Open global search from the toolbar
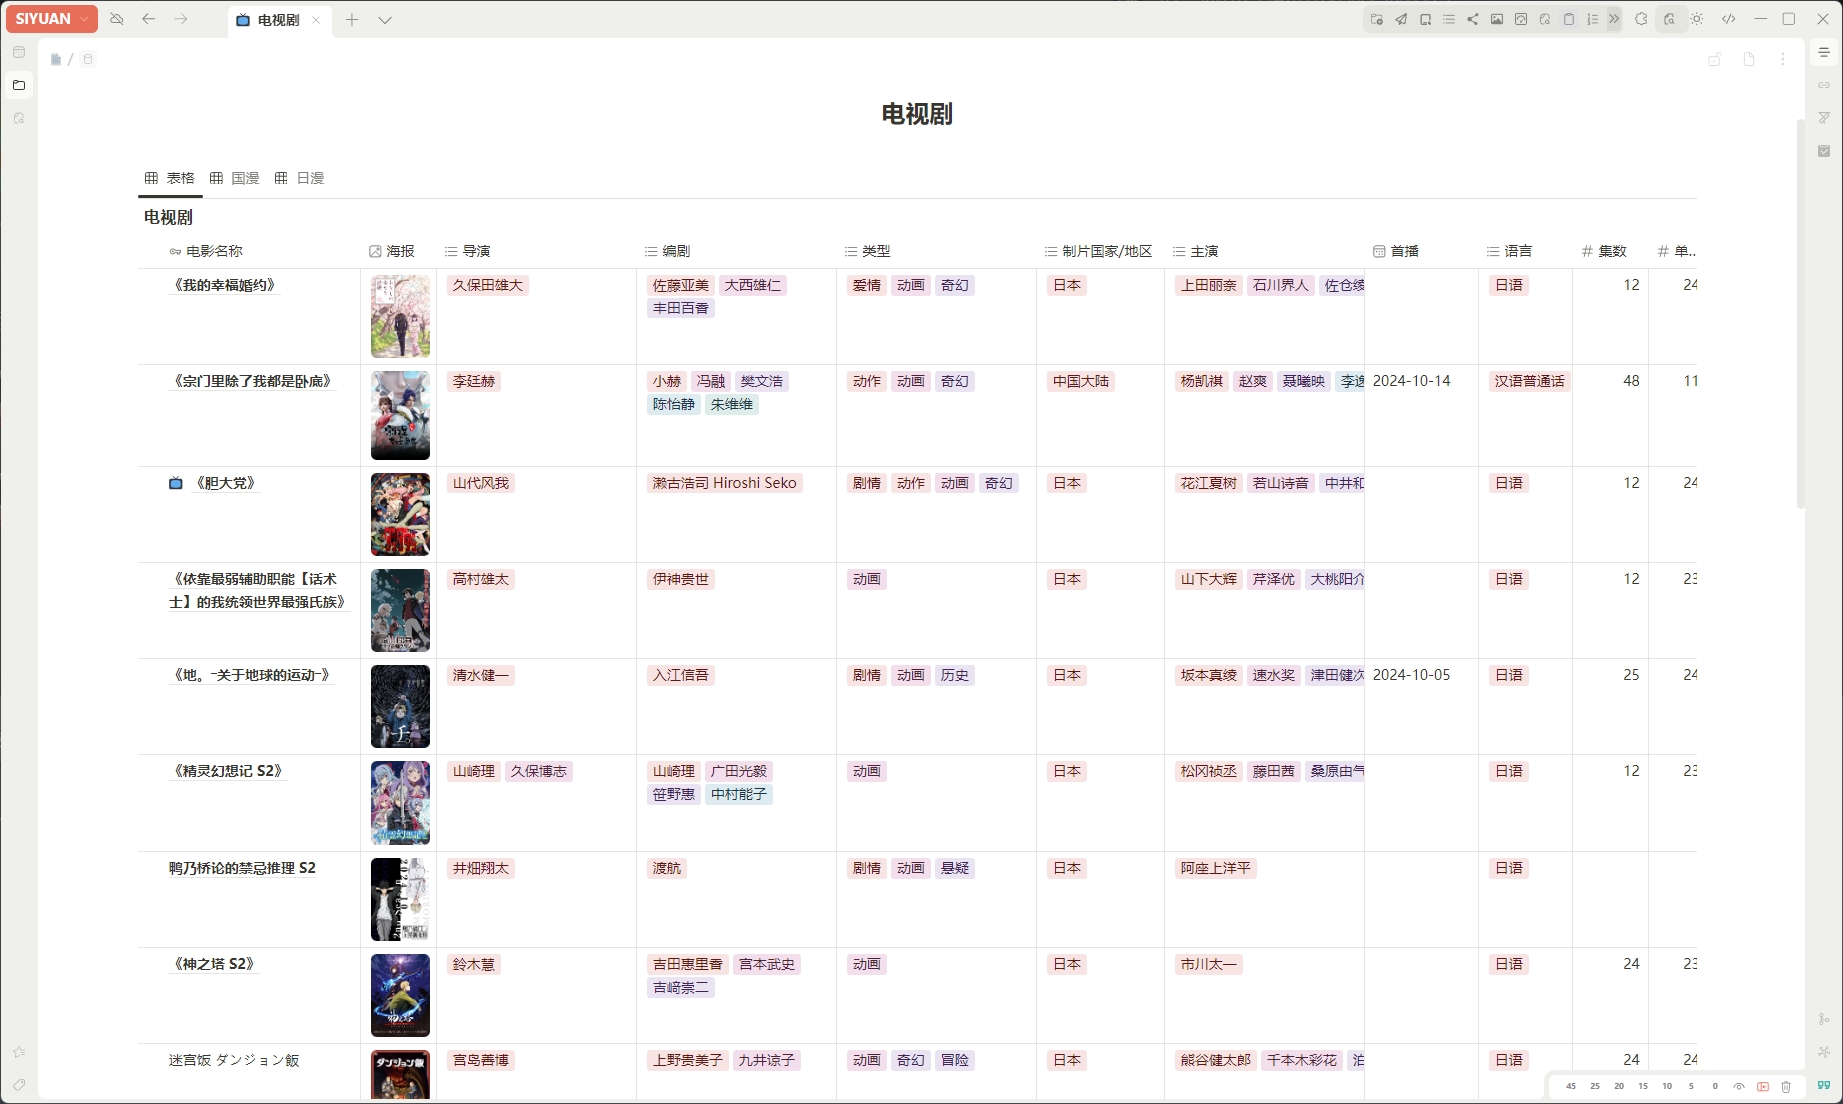 click(x=1670, y=19)
